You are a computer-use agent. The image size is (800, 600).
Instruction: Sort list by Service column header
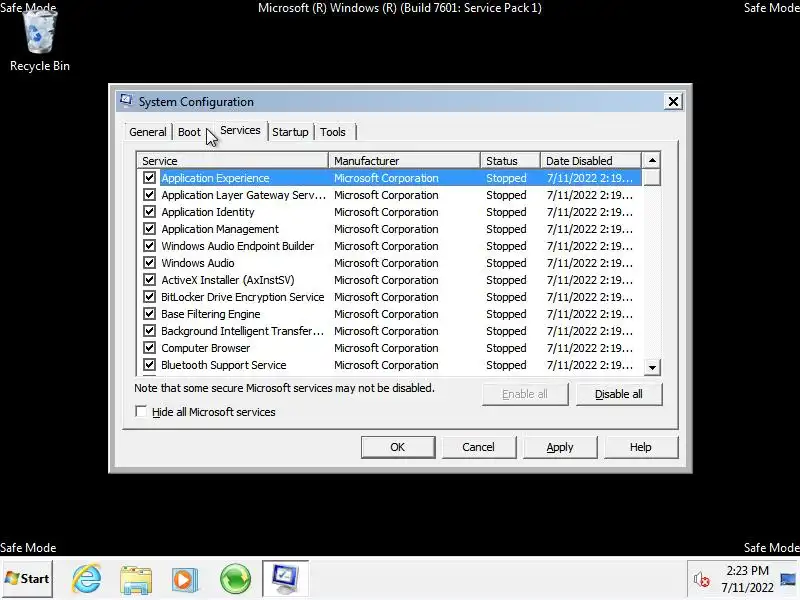click(x=233, y=161)
